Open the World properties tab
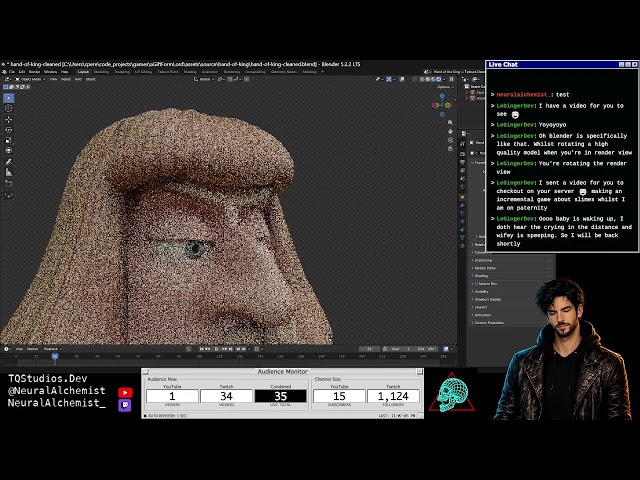The width and height of the screenshot is (640, 480). coord(462,187)
